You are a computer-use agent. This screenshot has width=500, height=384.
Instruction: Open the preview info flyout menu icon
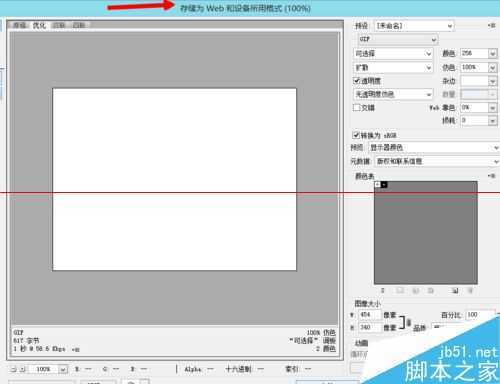tap(76, 350)
